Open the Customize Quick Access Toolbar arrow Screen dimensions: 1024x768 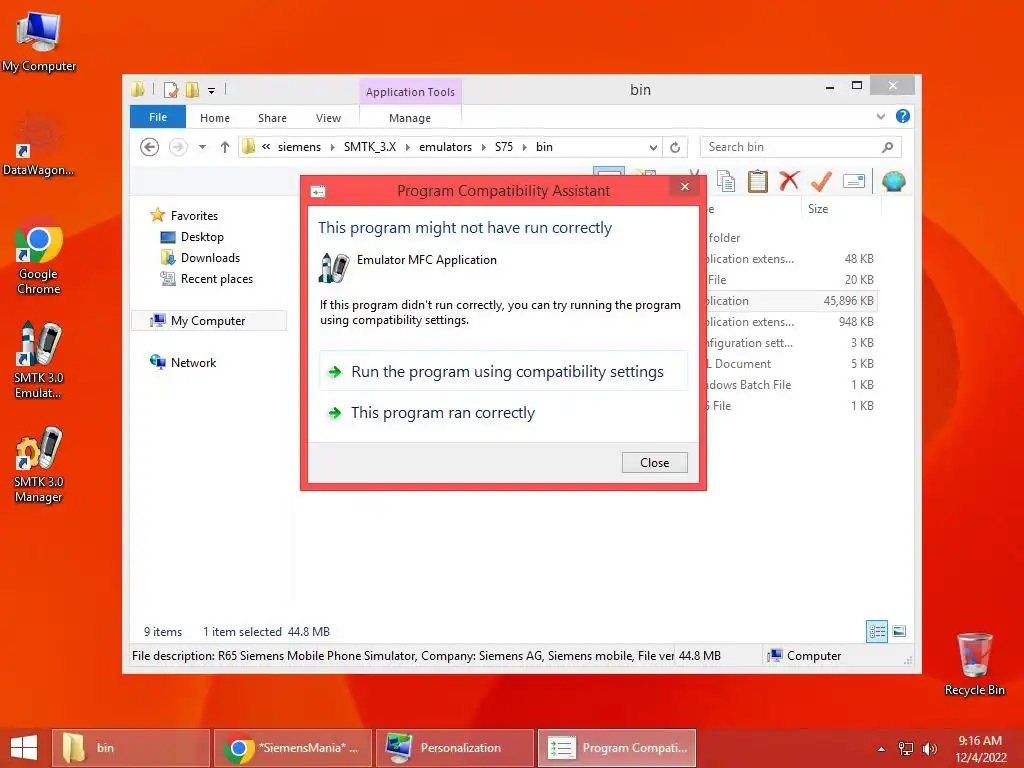pos(212,91)
